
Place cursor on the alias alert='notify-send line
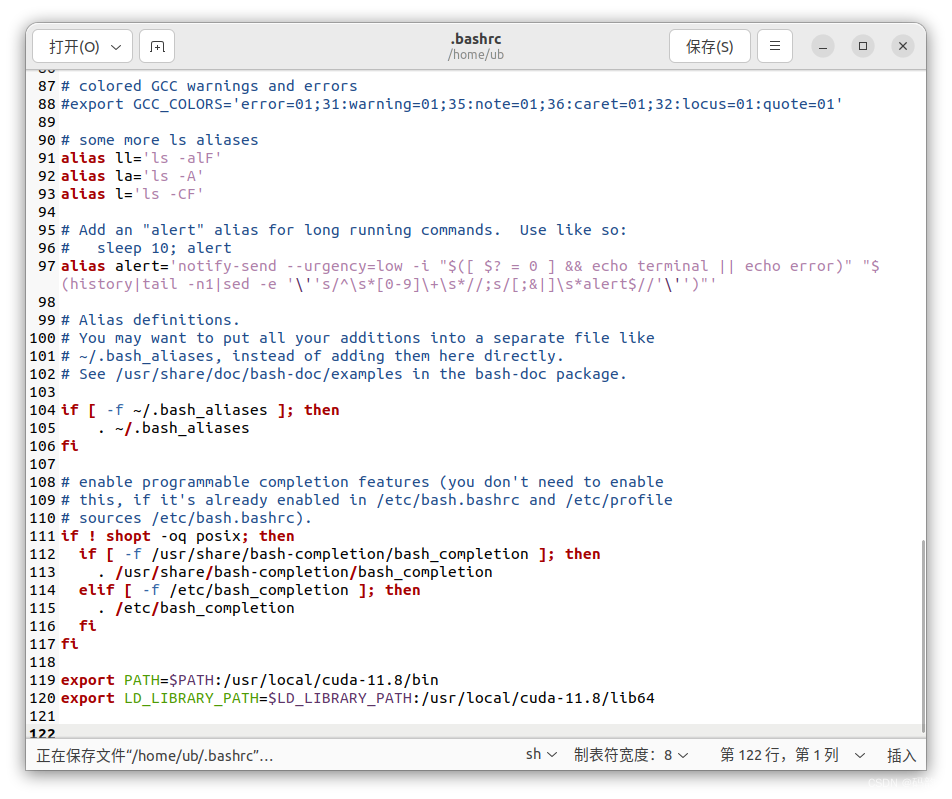pyautogui.click(x=471, y=275)
